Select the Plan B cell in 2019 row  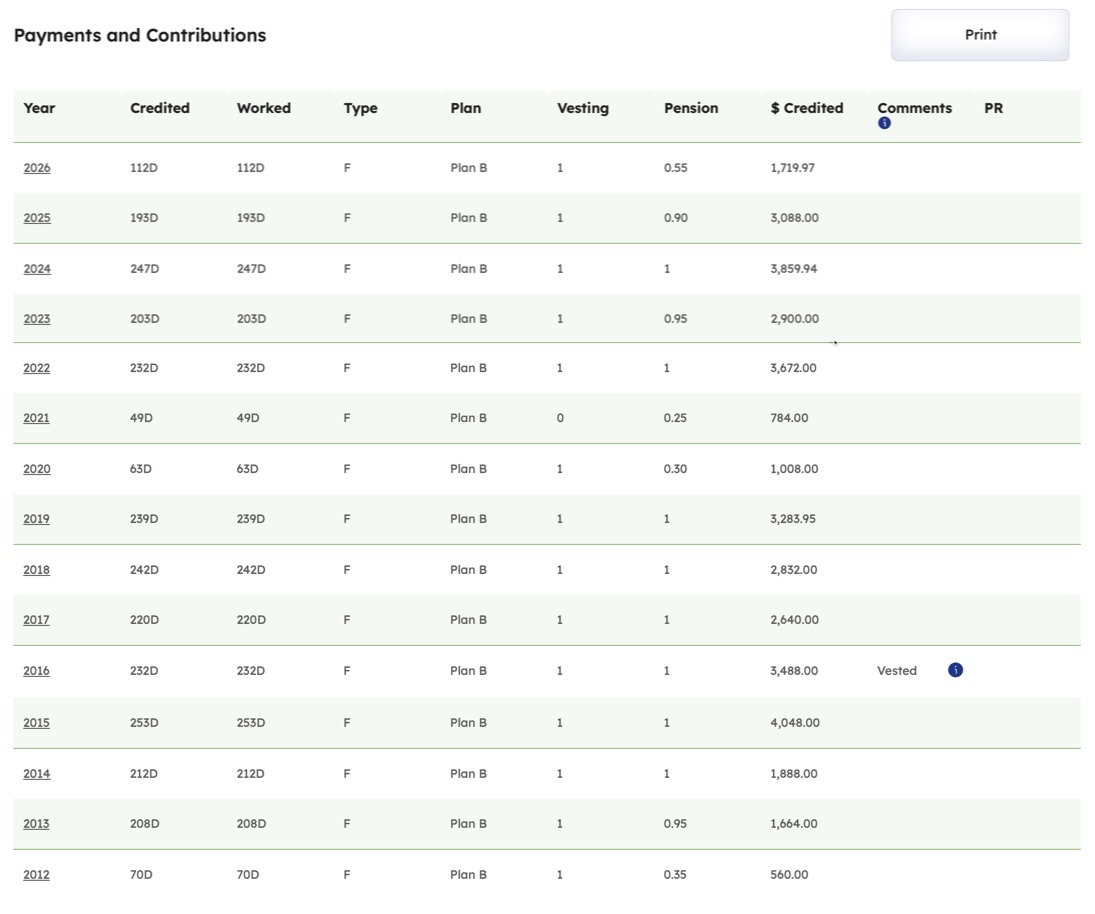[469, 519]
